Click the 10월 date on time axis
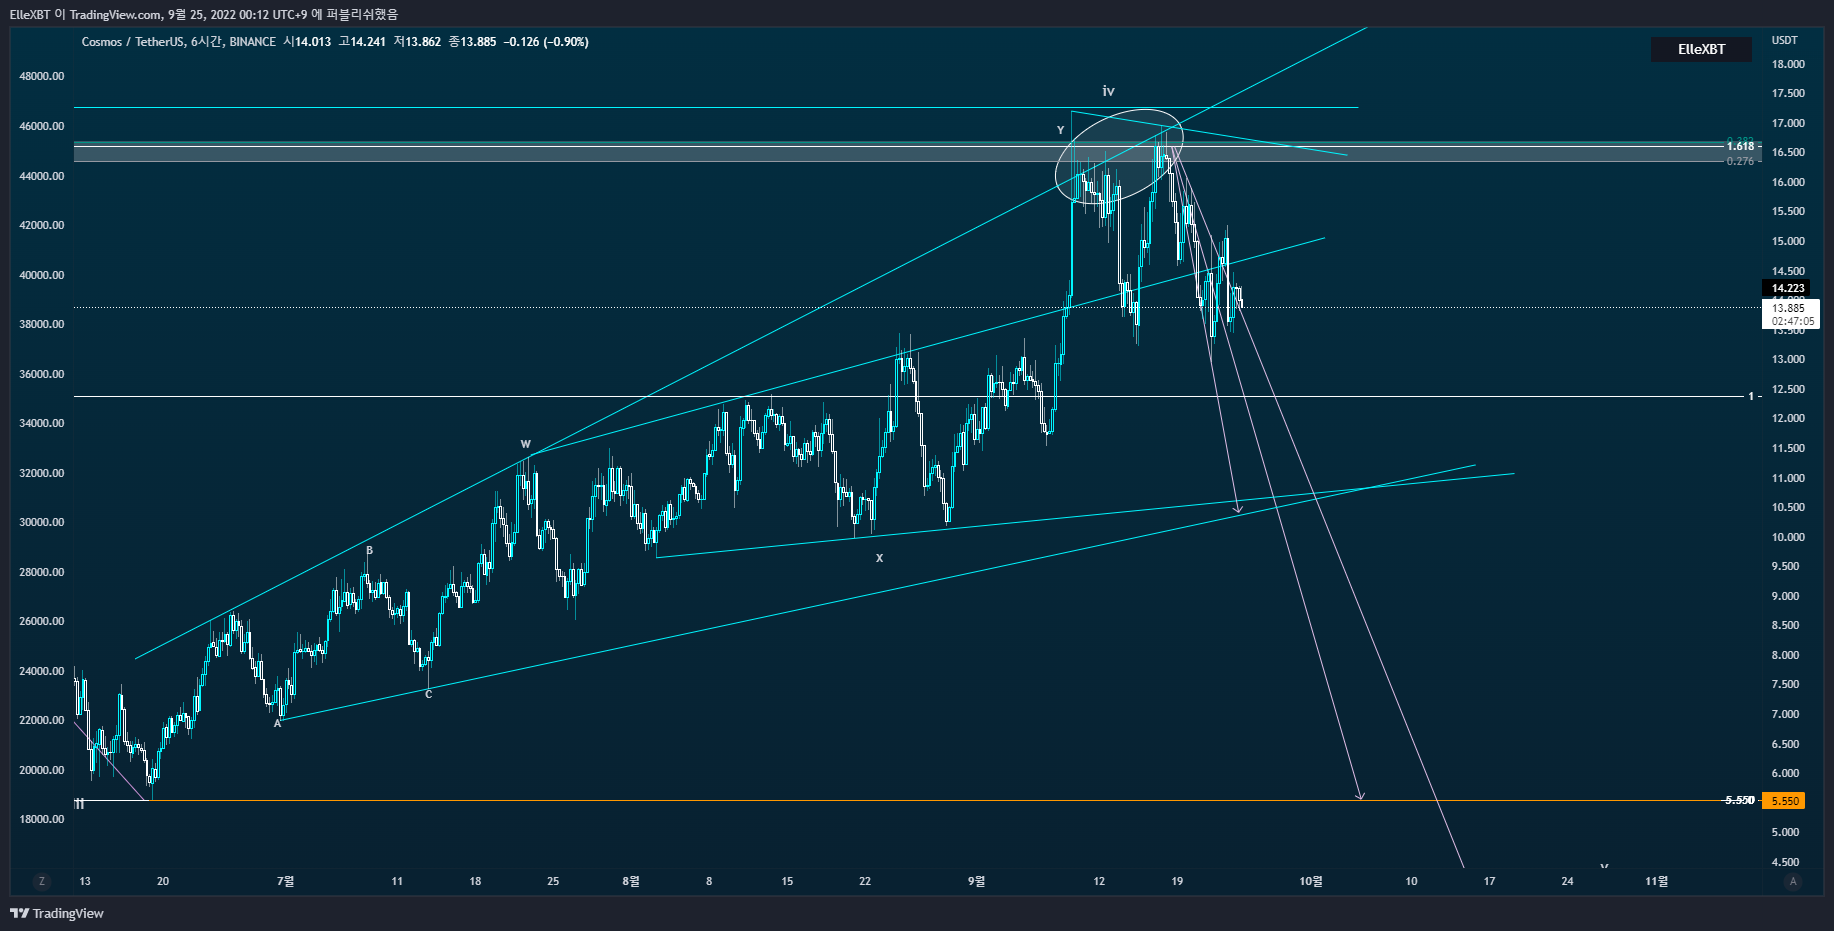1834x931 pixels. click(x=1311, y=881)
